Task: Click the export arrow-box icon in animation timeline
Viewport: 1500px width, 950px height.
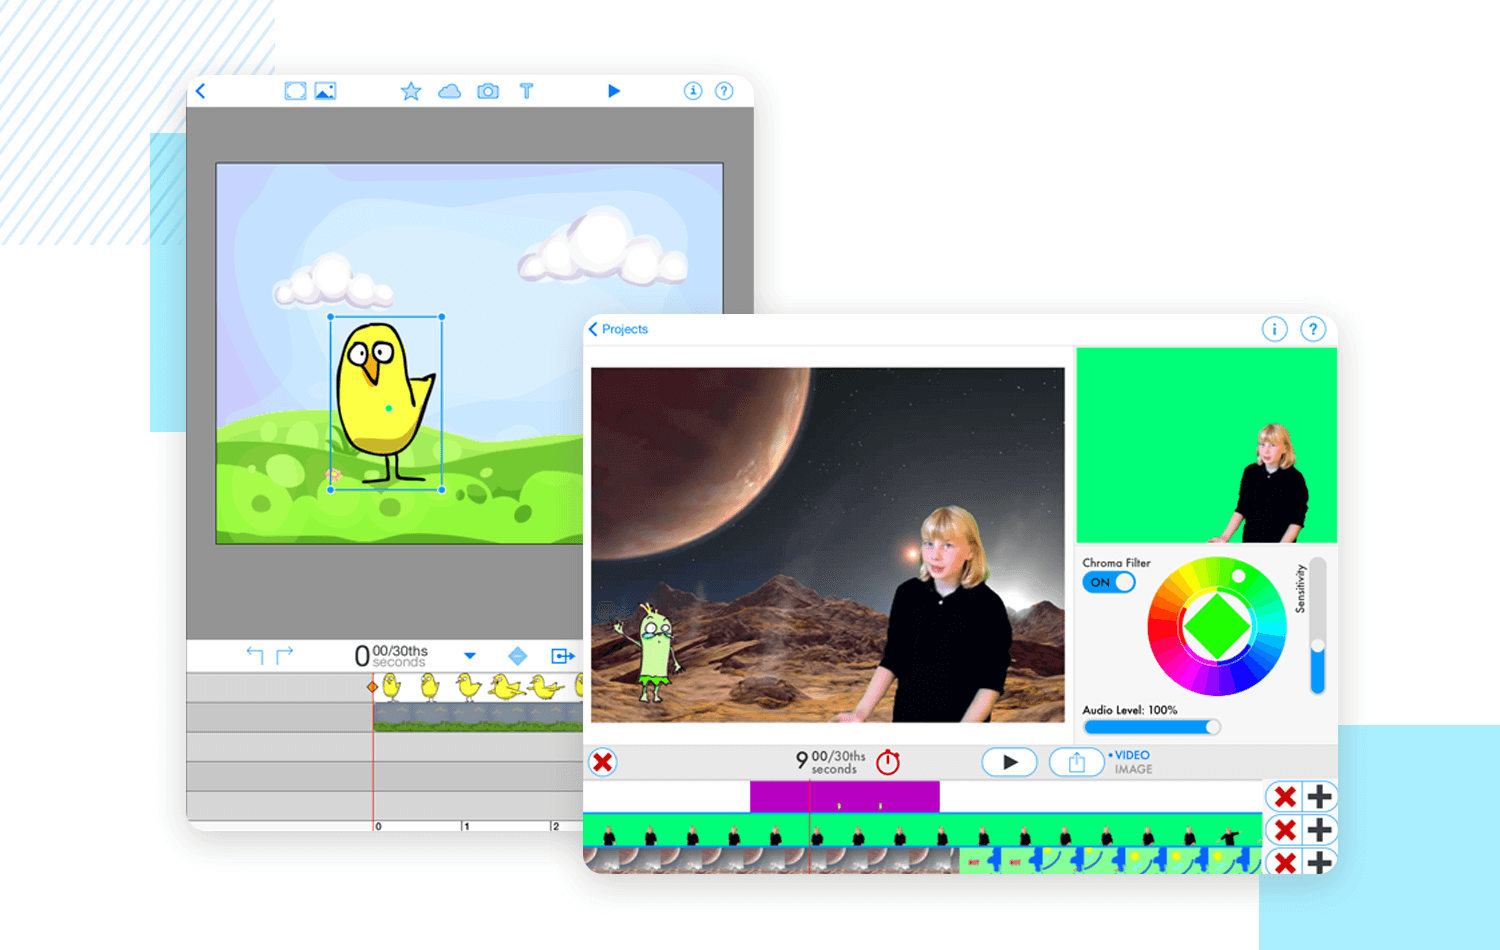Action: coord(563,656)
